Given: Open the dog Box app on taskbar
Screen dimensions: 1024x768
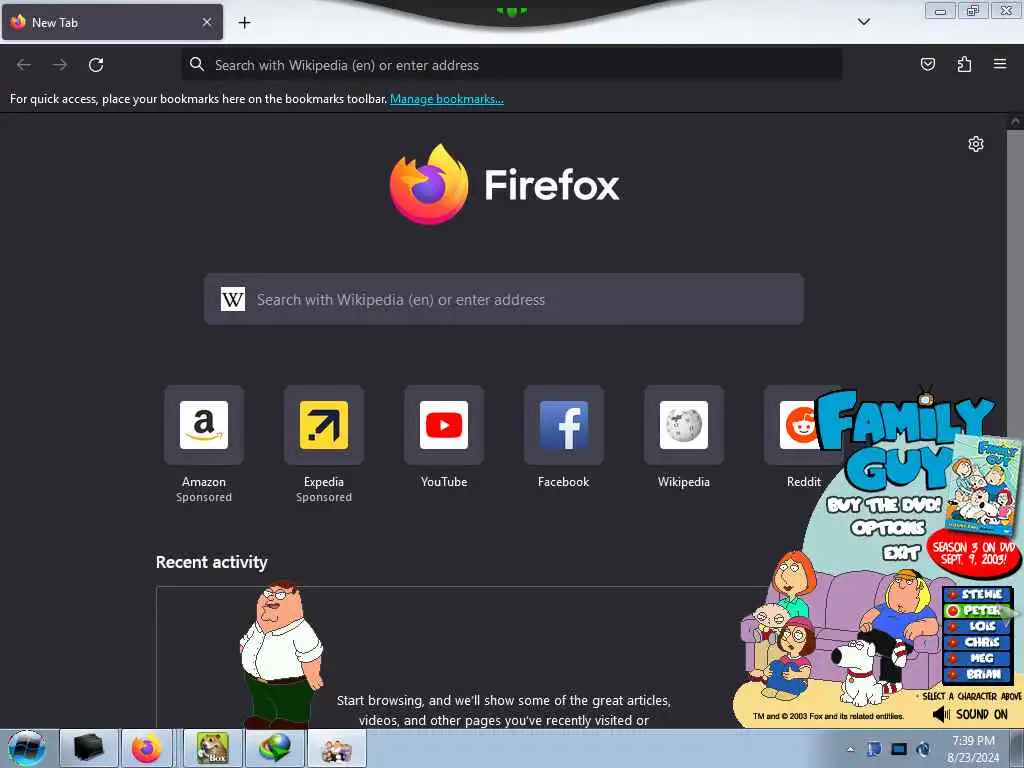Looking at the screenshot, I should coord(213,748).
